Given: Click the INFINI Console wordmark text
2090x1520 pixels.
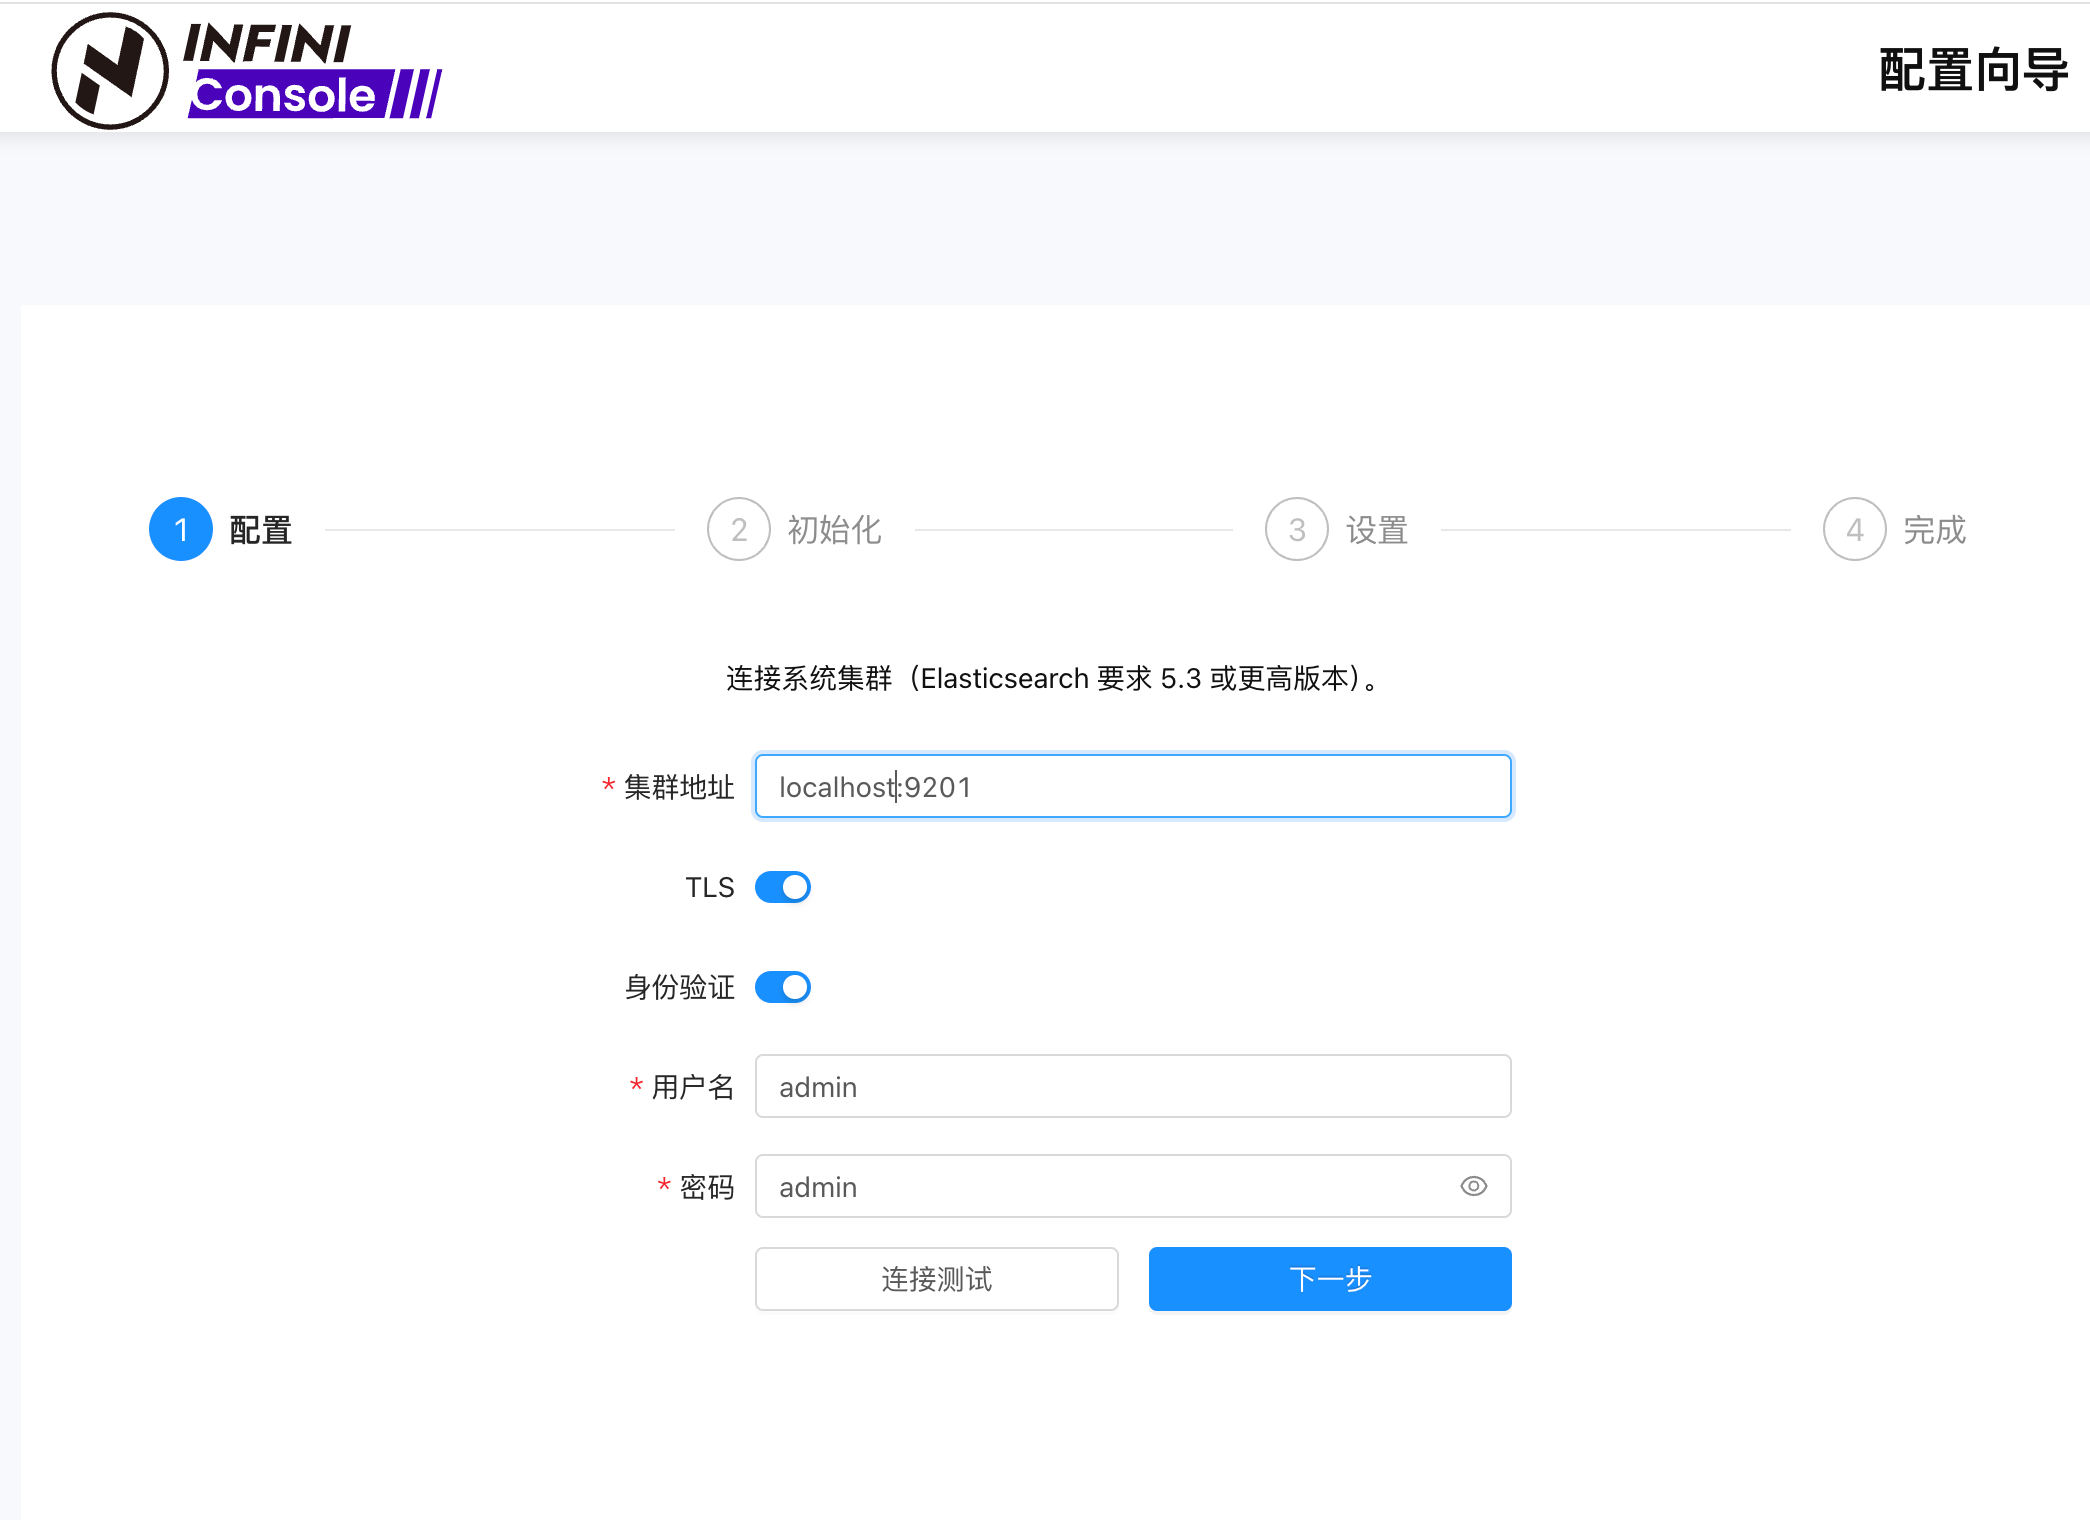Looking at the screenshot, I should tap(314, 71).
